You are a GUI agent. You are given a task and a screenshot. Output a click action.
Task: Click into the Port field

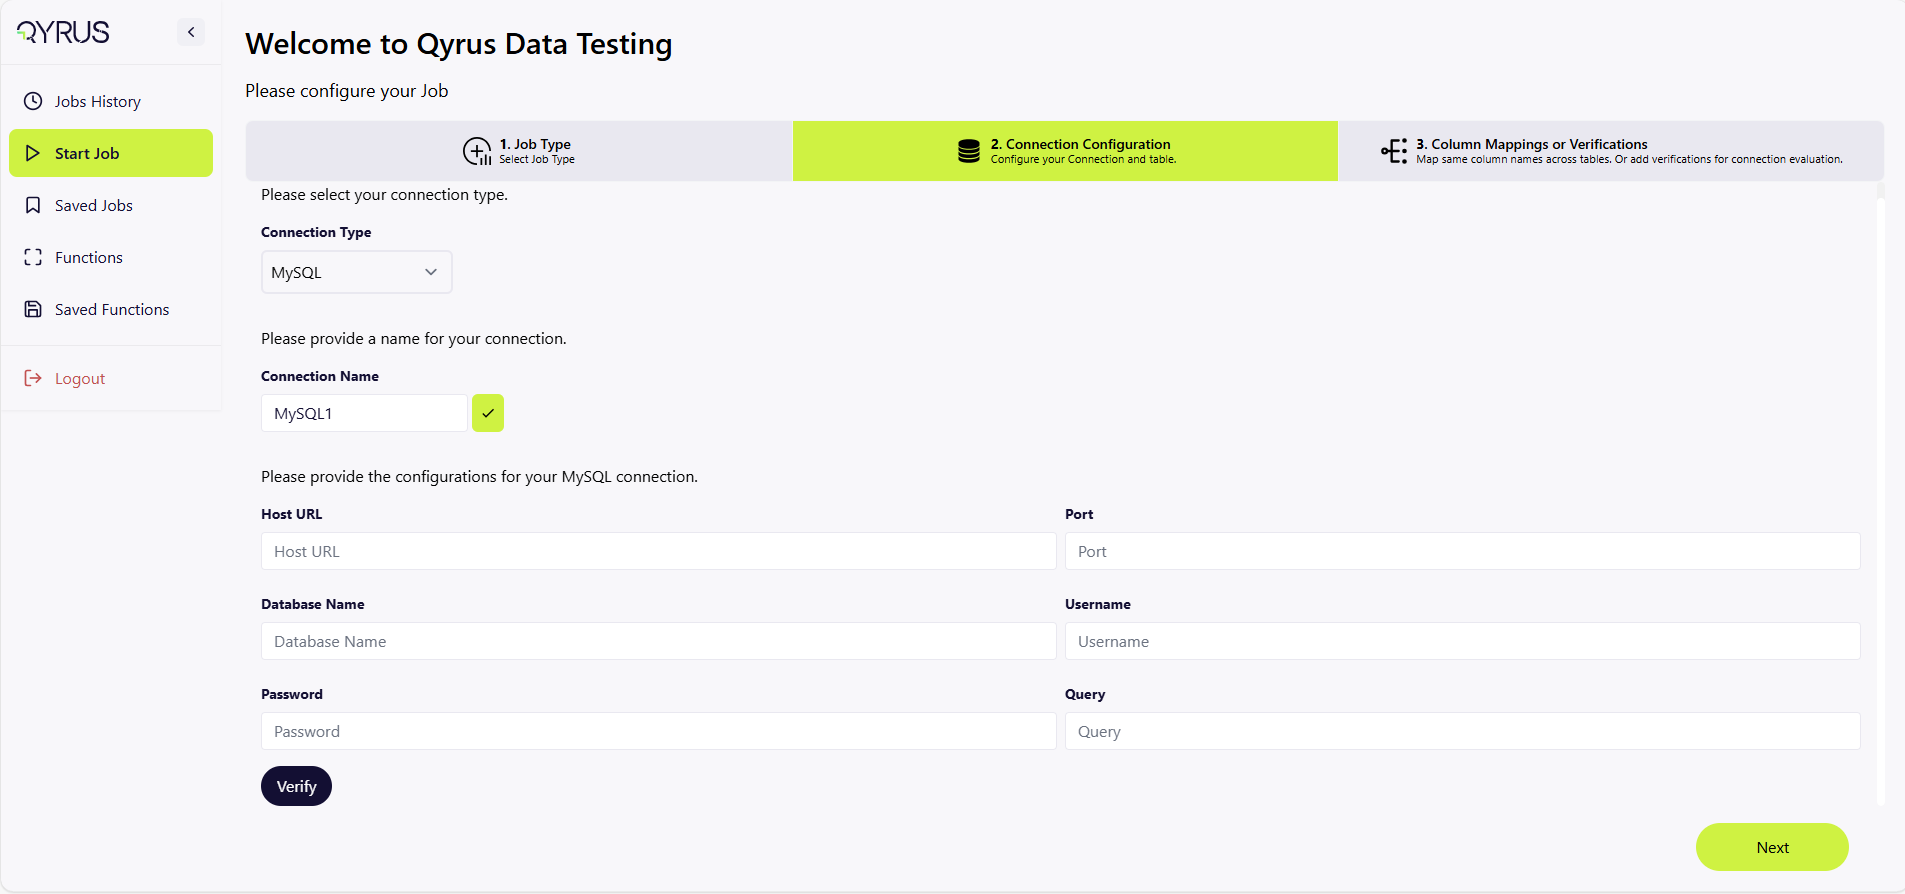coord(1461,551)
